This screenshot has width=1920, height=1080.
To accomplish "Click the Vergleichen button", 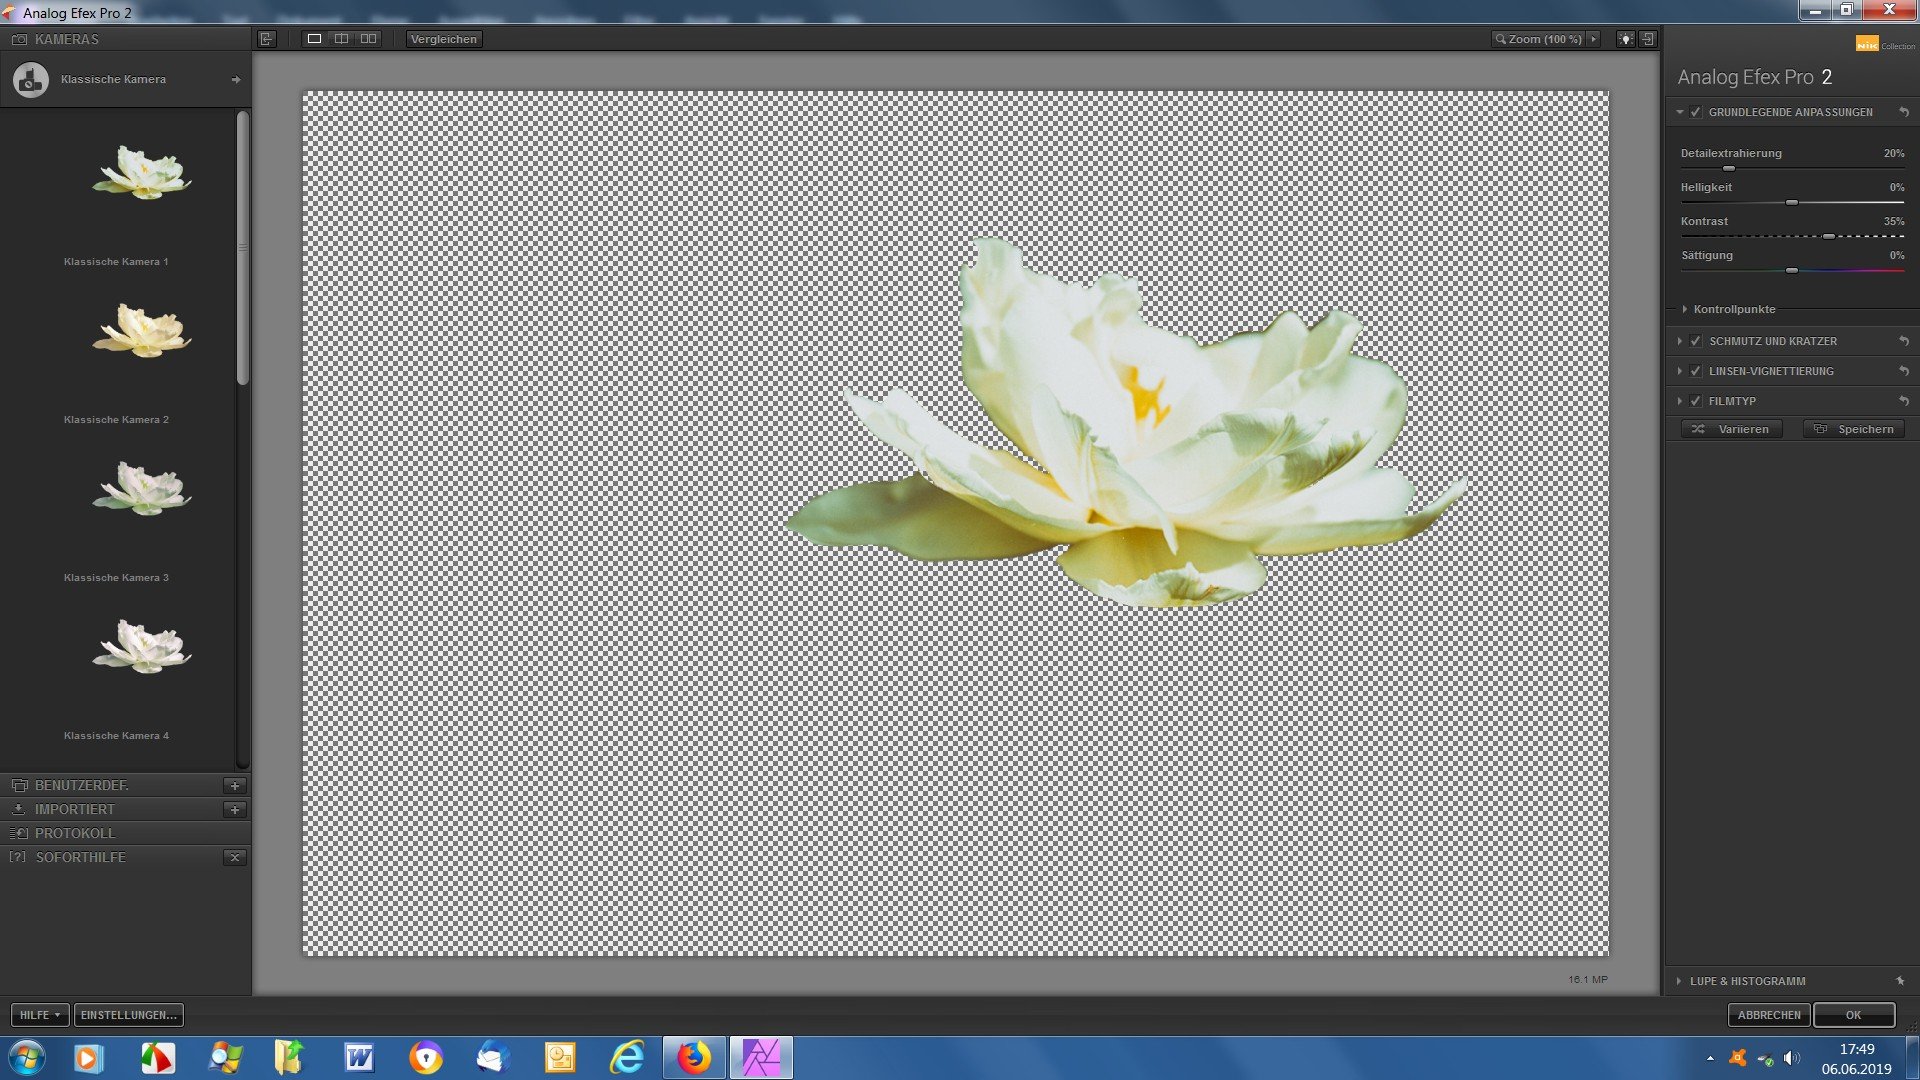I will (443, 39).
